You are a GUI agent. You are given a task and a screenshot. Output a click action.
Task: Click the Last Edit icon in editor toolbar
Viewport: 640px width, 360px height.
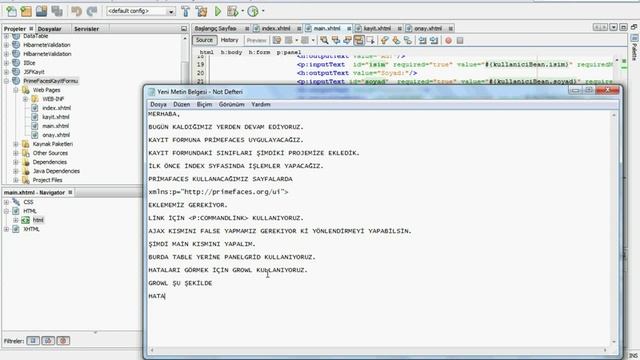[x=277, y=40]
